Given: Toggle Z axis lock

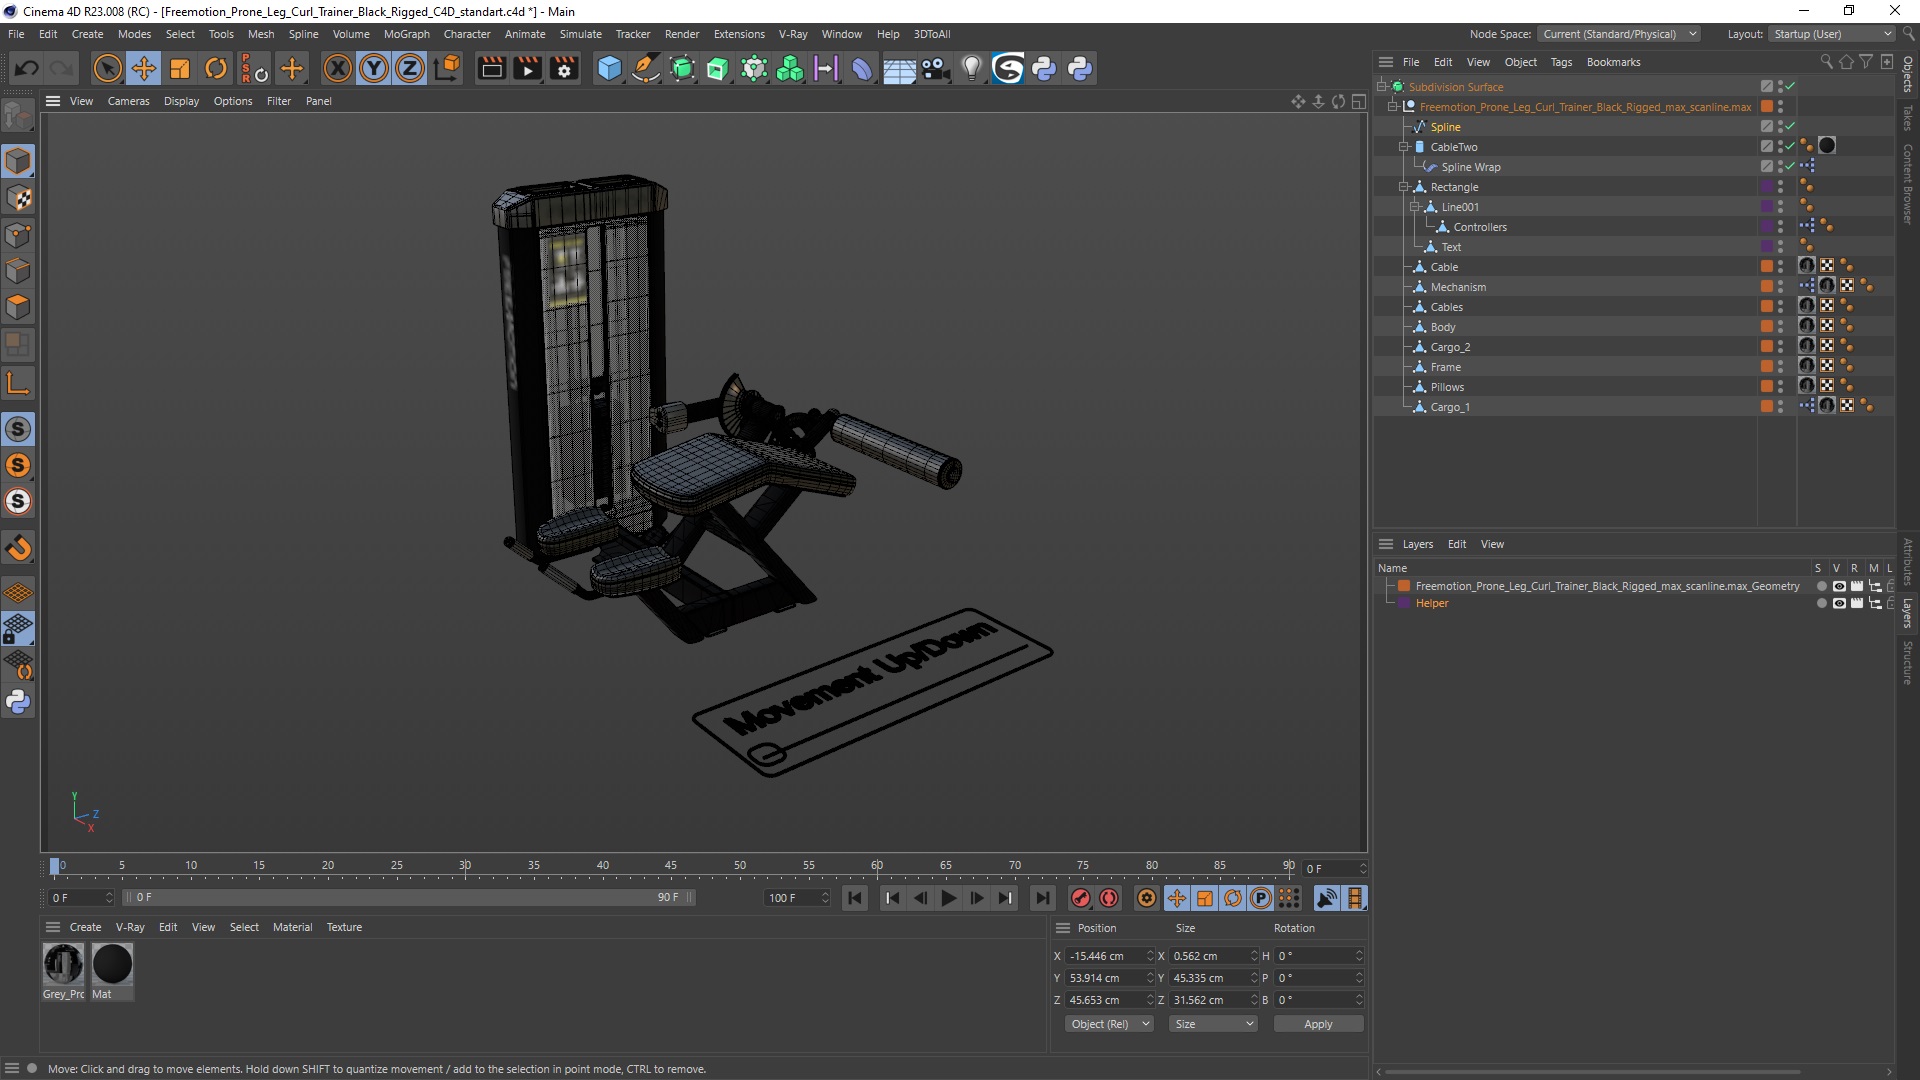Looking at the screenshot, I should coord(410,68).
